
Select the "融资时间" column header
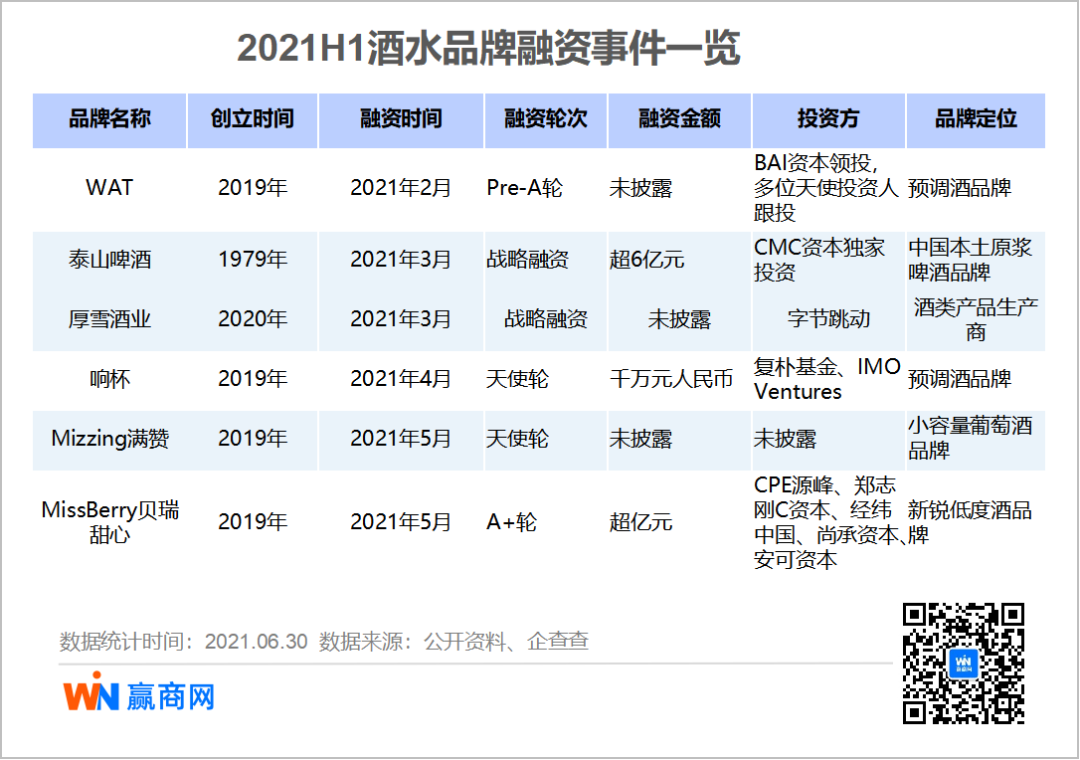(401, 119)
